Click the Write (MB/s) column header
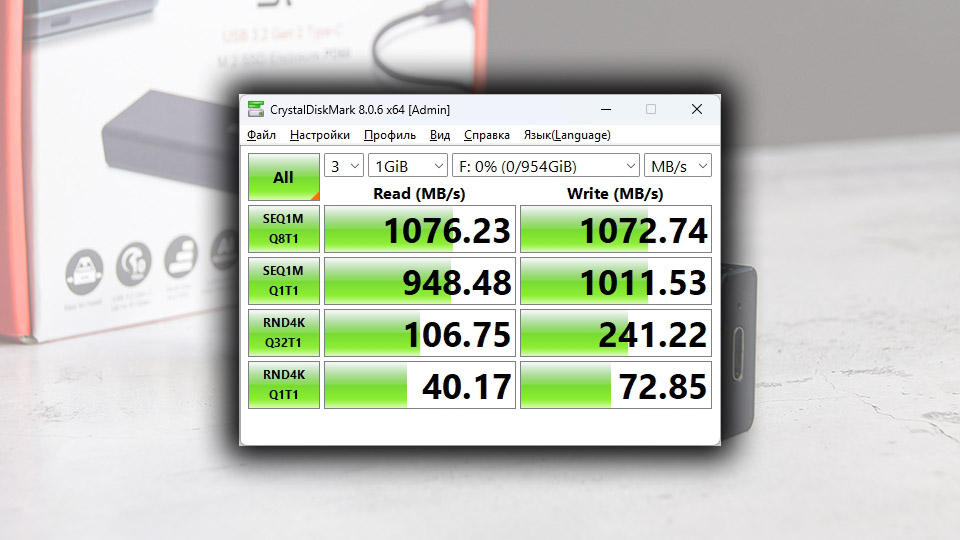This screenshot has width=960, height=540. pos(615,193)
